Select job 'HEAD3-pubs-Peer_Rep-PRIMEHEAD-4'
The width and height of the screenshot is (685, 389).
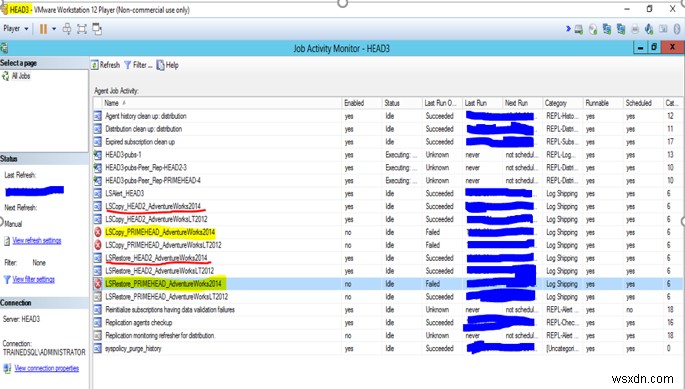(153, 181)
